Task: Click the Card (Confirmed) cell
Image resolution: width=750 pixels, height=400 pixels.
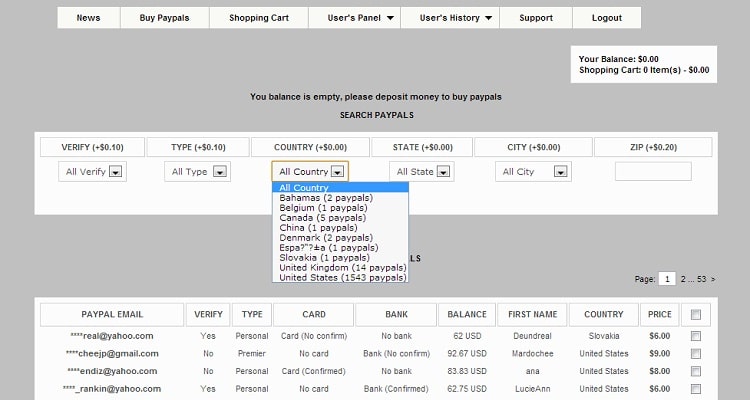Action: pos(313,371)
